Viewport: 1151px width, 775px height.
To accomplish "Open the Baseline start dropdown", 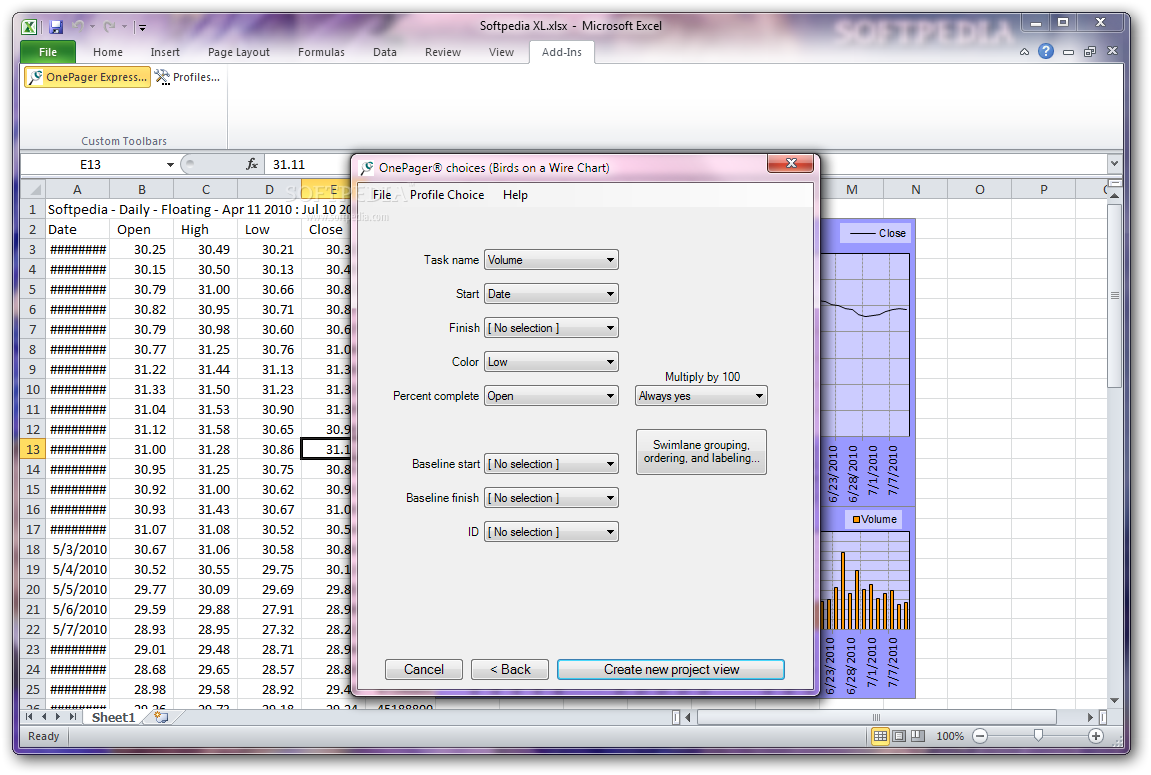I will 551,464.
